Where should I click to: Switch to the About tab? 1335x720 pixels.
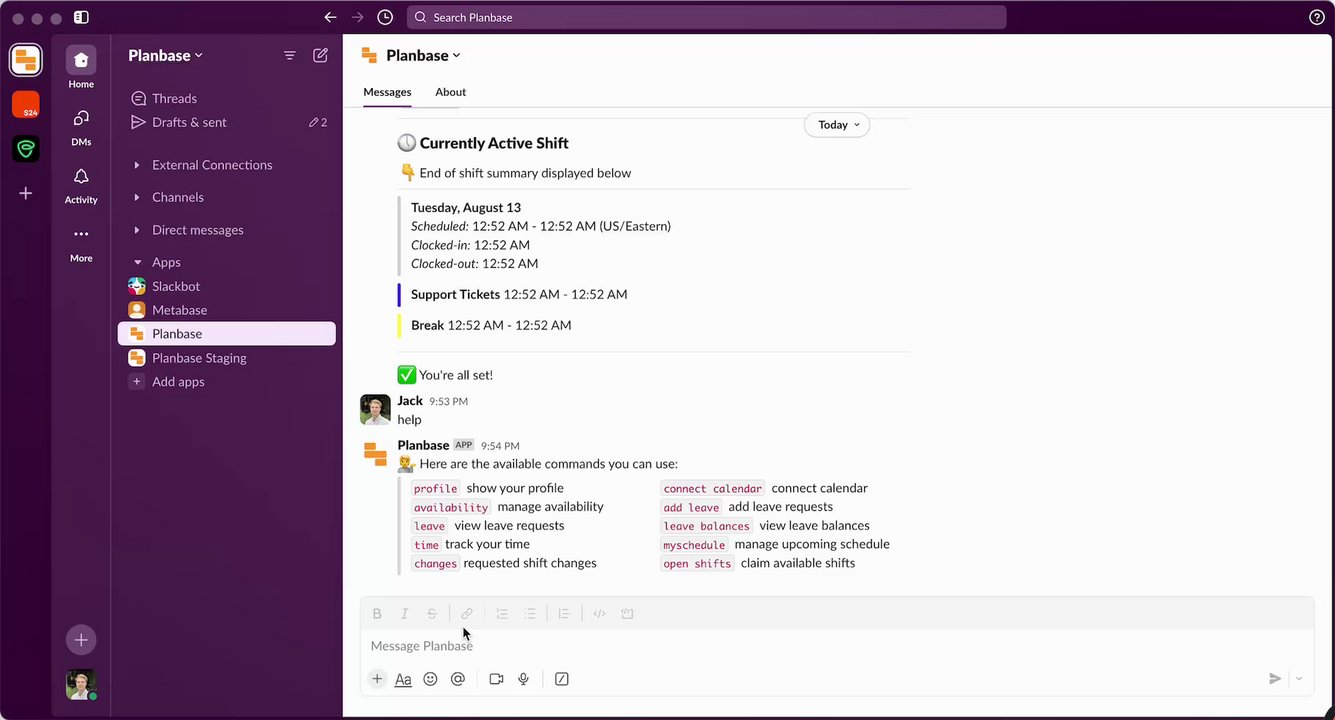pyautogui.click(x=450, y=92)
